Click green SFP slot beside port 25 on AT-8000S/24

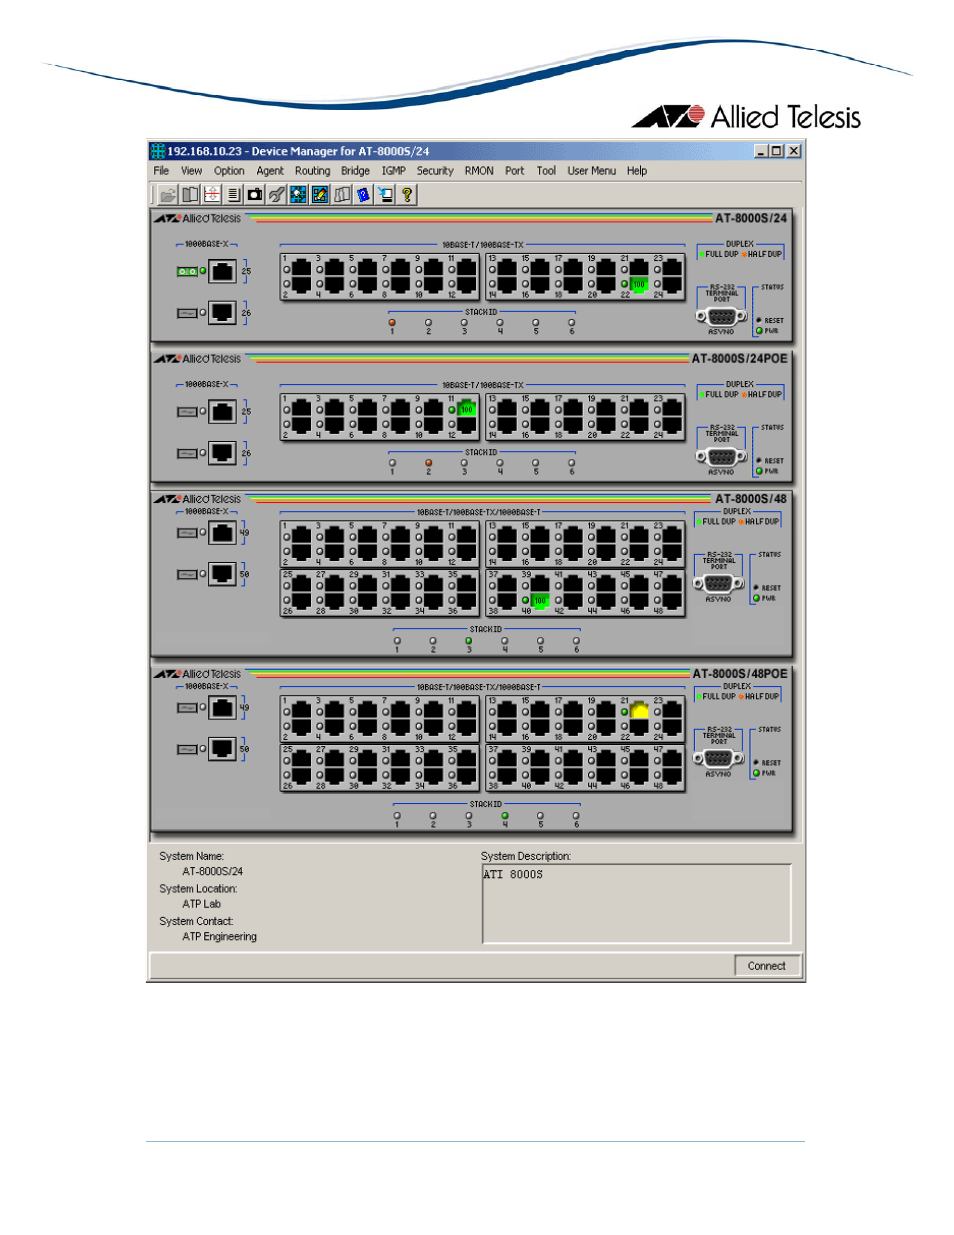(187, 272)
